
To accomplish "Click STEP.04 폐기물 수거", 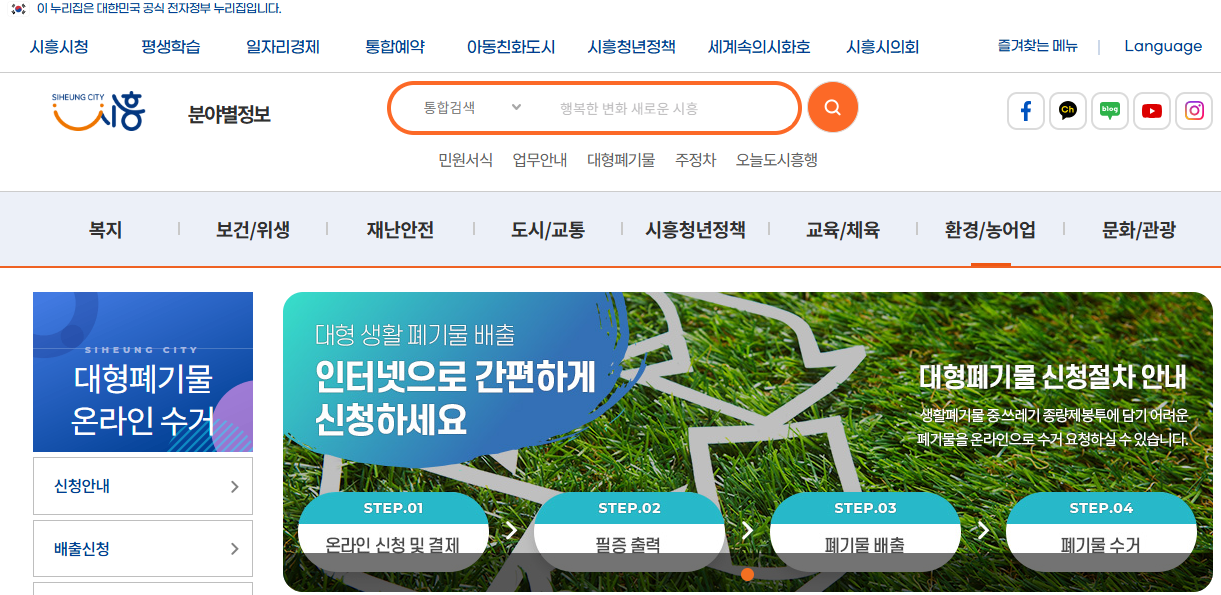I will (1101, 531).
